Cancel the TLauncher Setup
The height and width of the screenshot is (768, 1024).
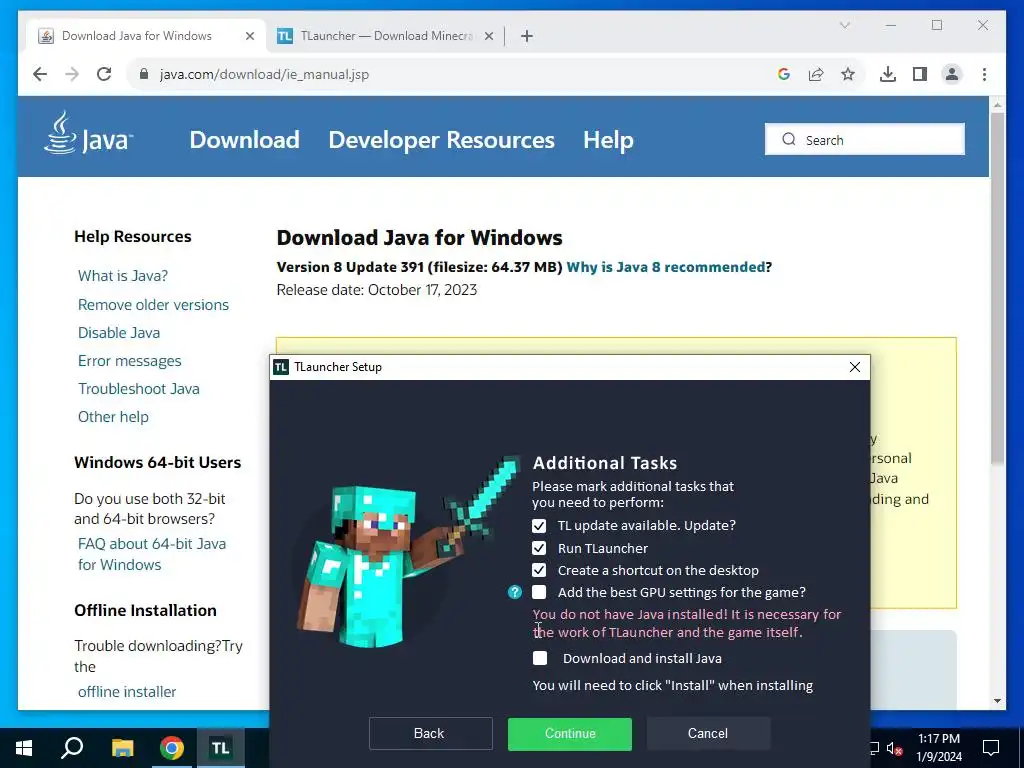coord(709,733)
